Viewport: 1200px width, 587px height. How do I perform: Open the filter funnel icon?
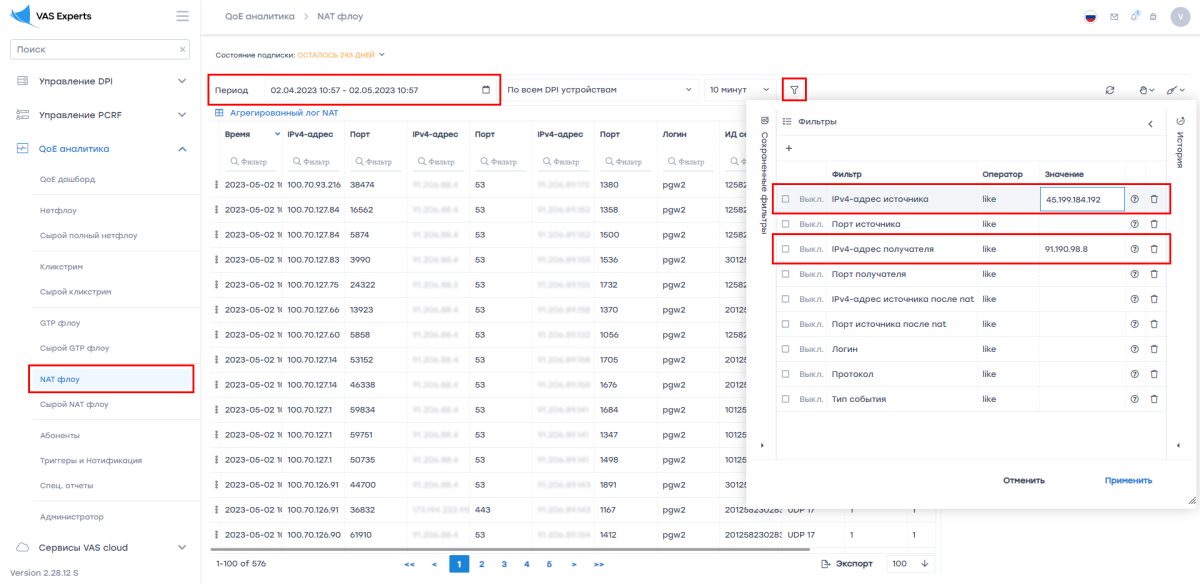(794, 90)
